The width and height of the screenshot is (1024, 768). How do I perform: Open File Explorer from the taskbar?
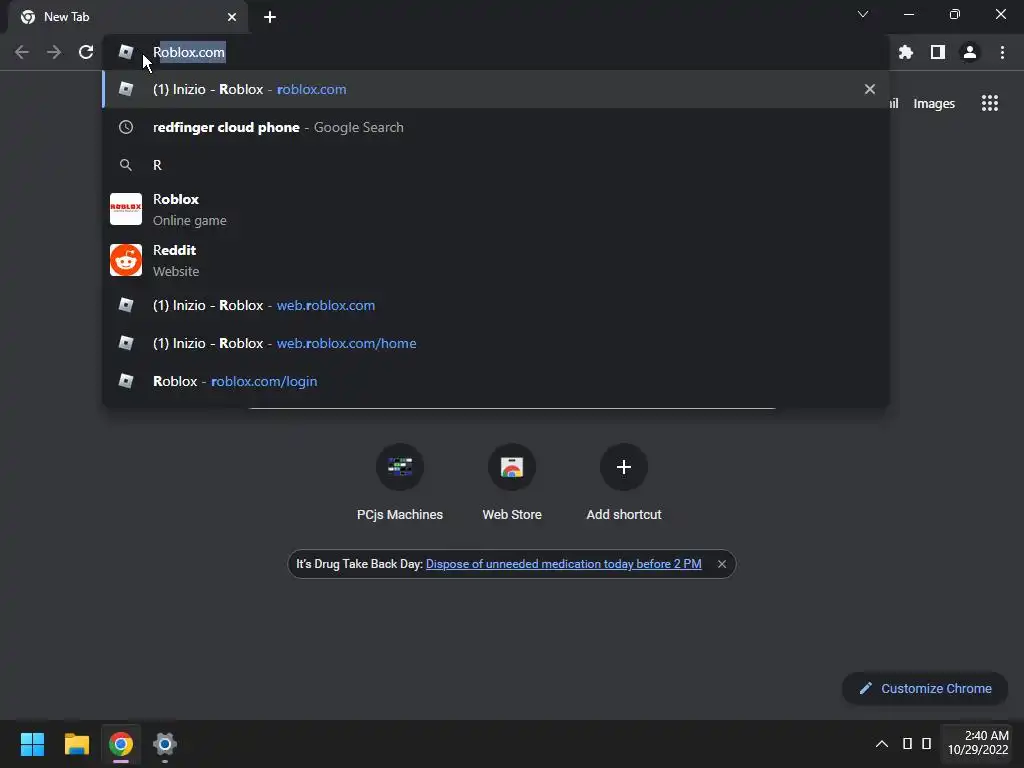(76, 744)
